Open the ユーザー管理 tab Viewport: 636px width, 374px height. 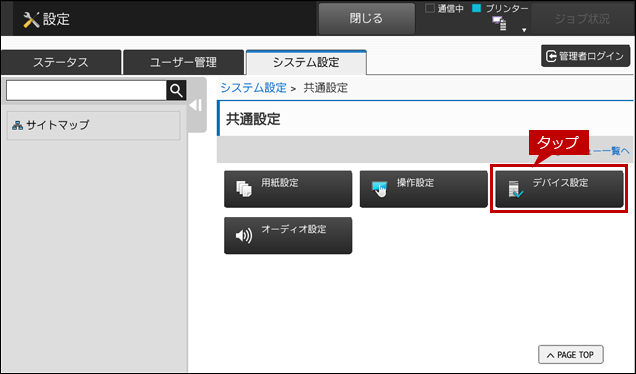[x=183, y=62]
